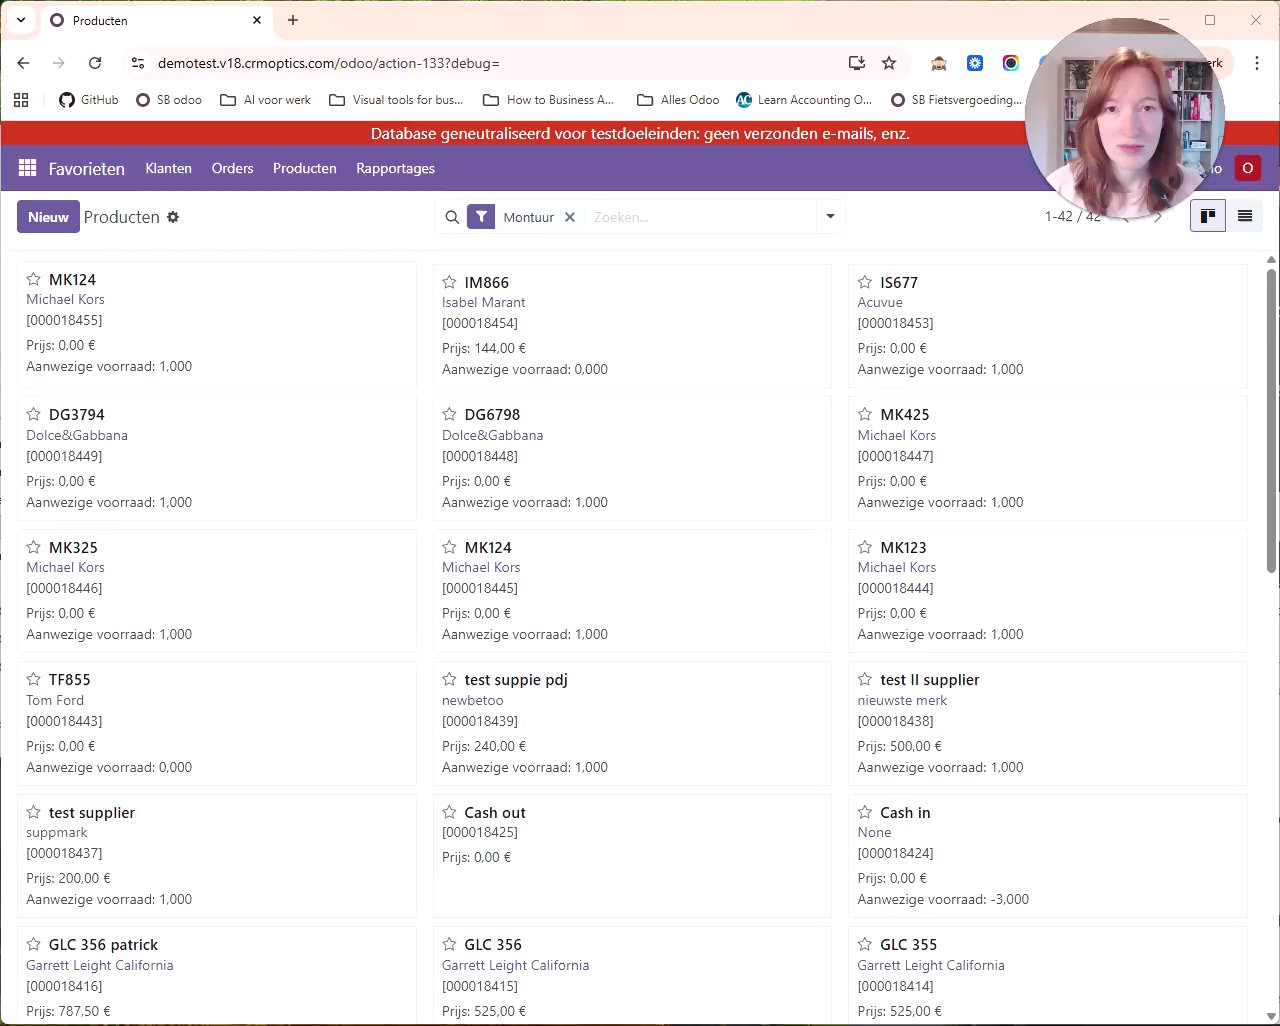The width and height of the screenshot is (1280, 1026).
Task: Click the Zoeken search field
Action: coord(700,217)
